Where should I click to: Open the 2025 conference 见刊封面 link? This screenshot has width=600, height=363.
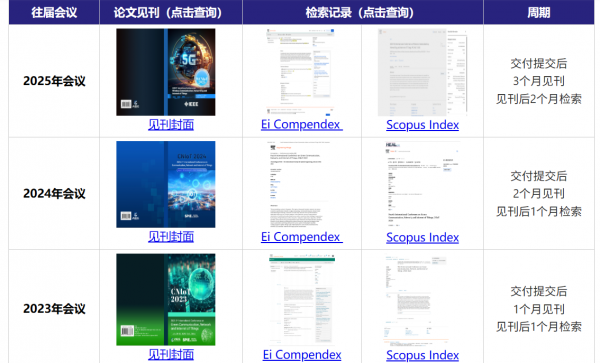[x=171, y=124]
